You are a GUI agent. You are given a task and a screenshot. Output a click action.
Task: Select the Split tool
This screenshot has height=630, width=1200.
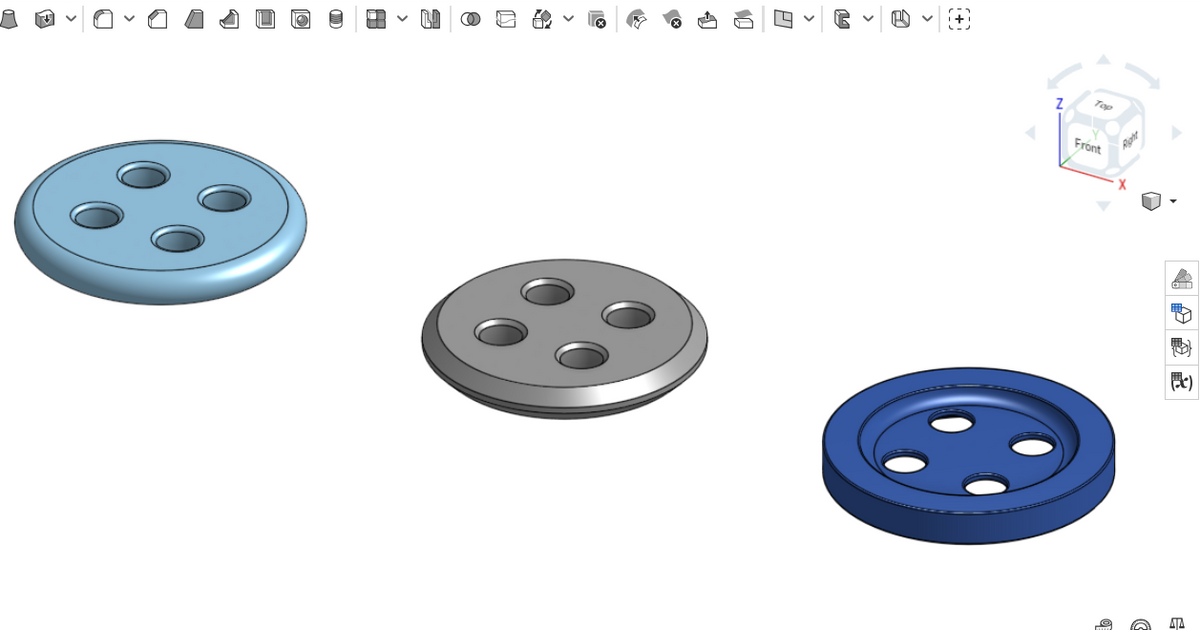point(505,18)
